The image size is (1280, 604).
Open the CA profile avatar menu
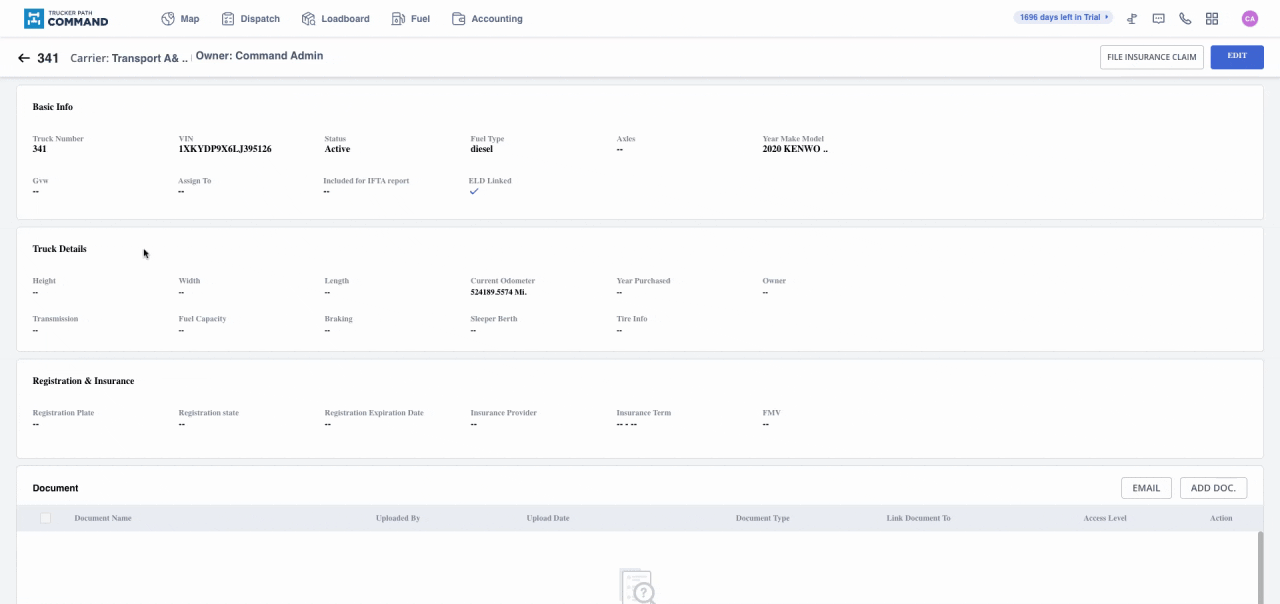(x=1250, y=18)
